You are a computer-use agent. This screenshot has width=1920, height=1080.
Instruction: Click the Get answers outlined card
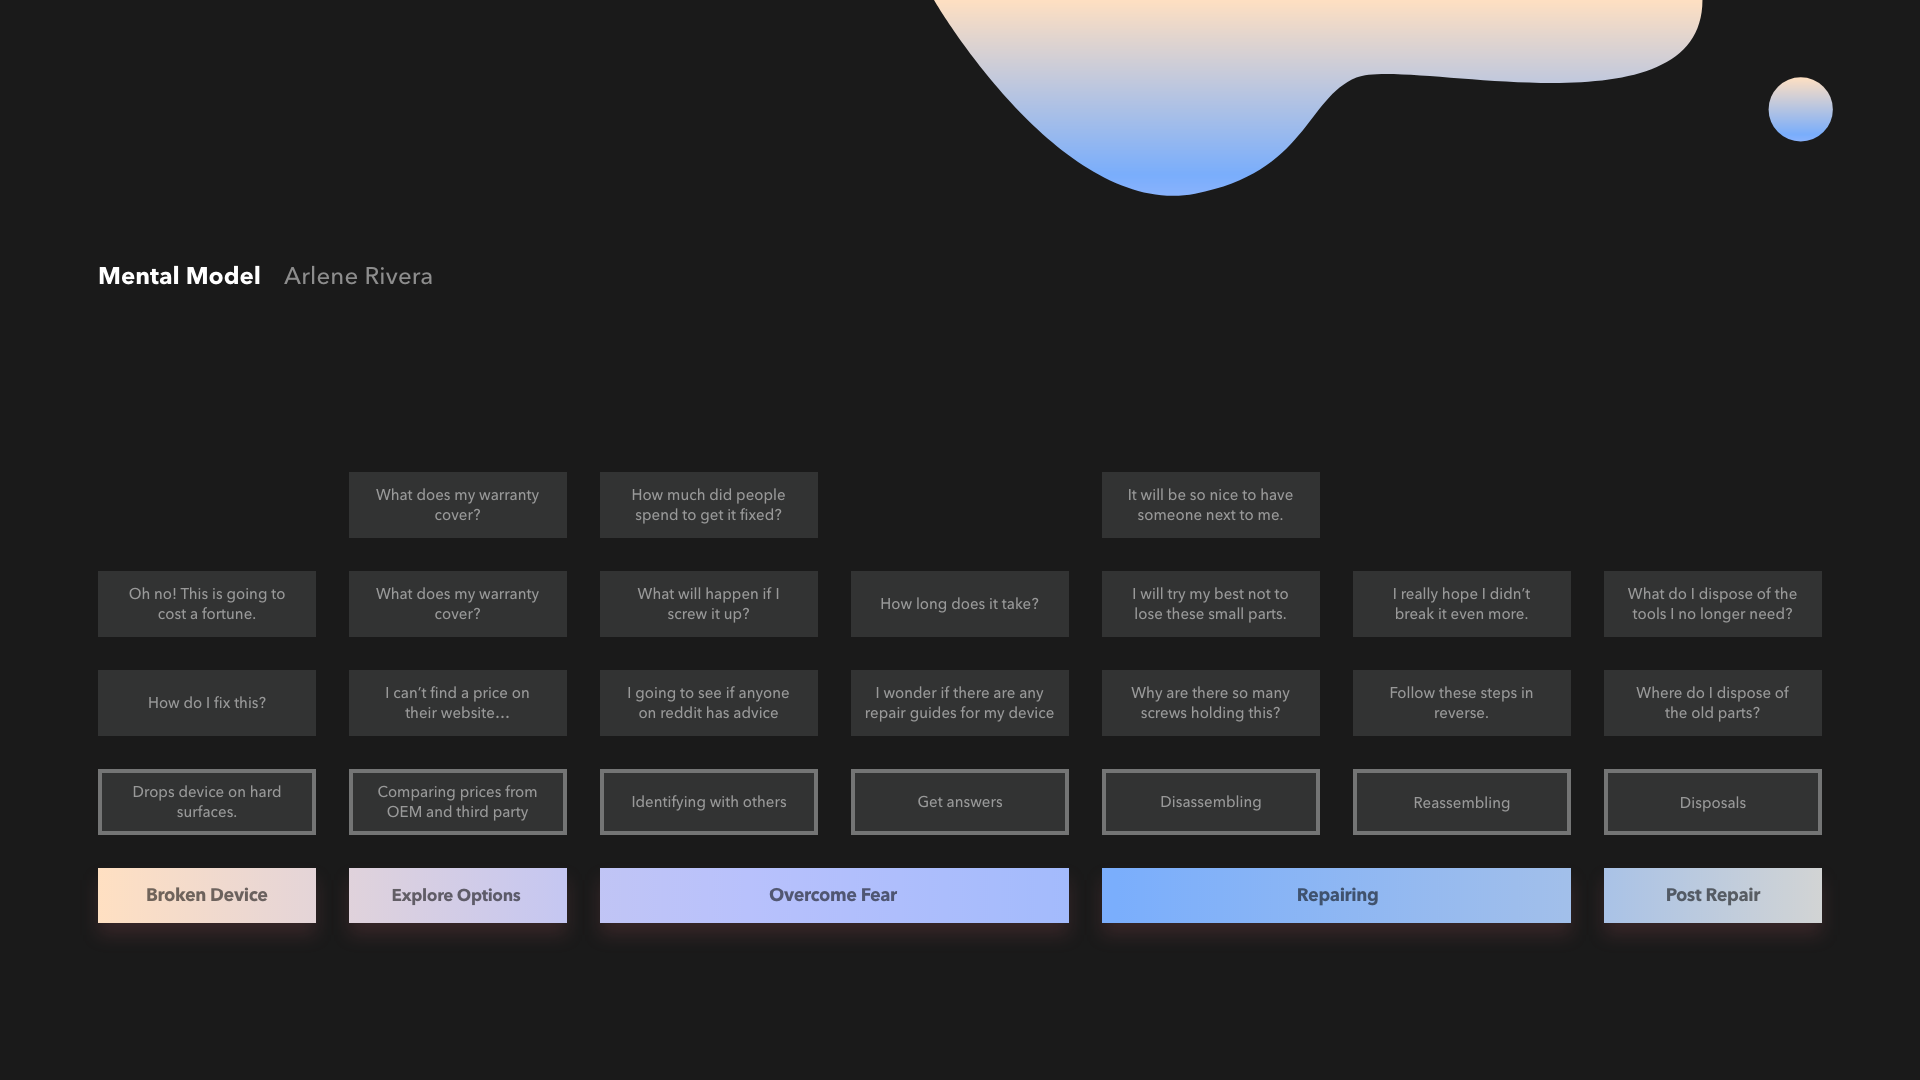tap(959, 802)
